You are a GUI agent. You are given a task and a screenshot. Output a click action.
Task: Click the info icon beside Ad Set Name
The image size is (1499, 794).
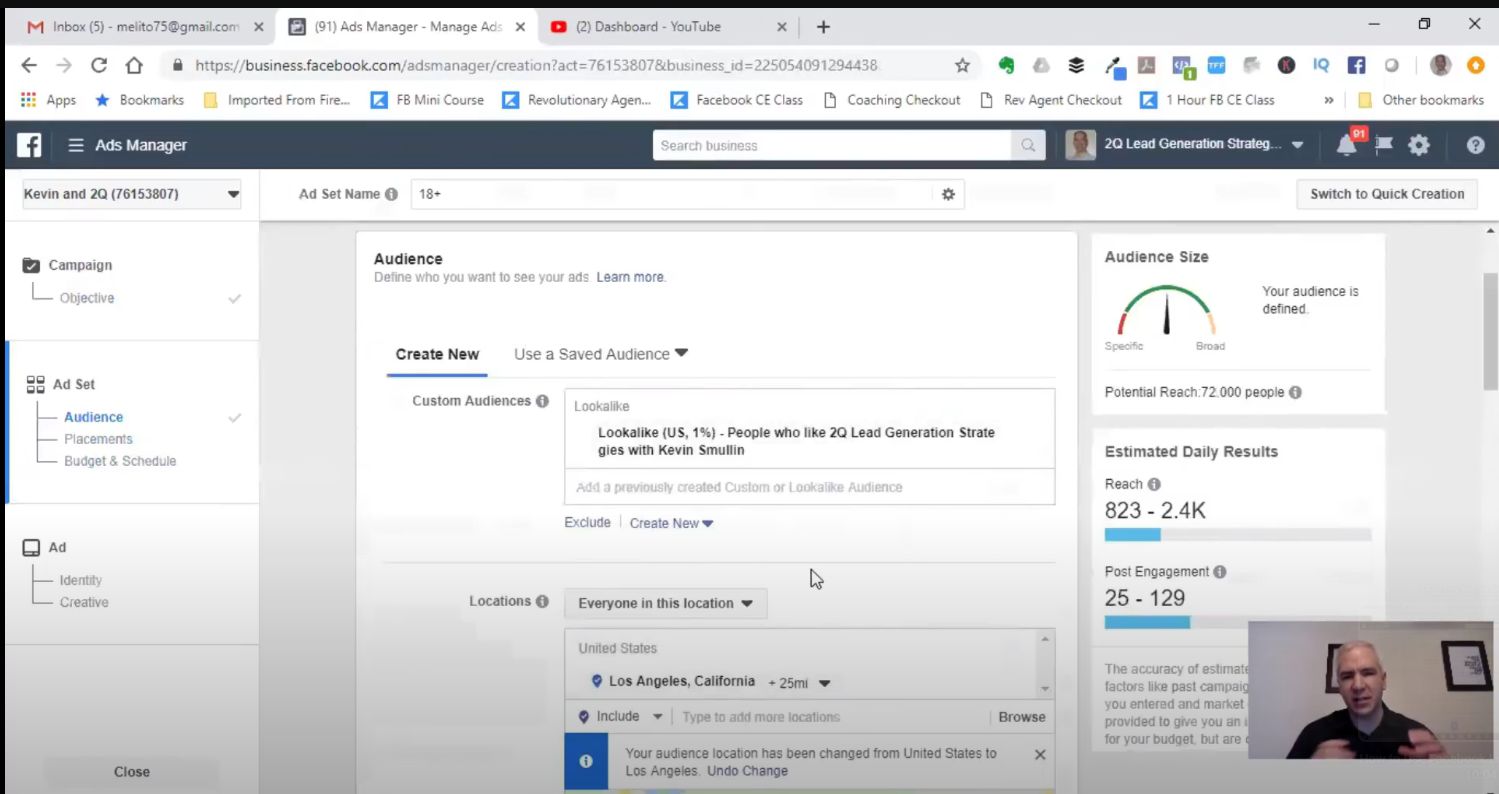[391, 194]
